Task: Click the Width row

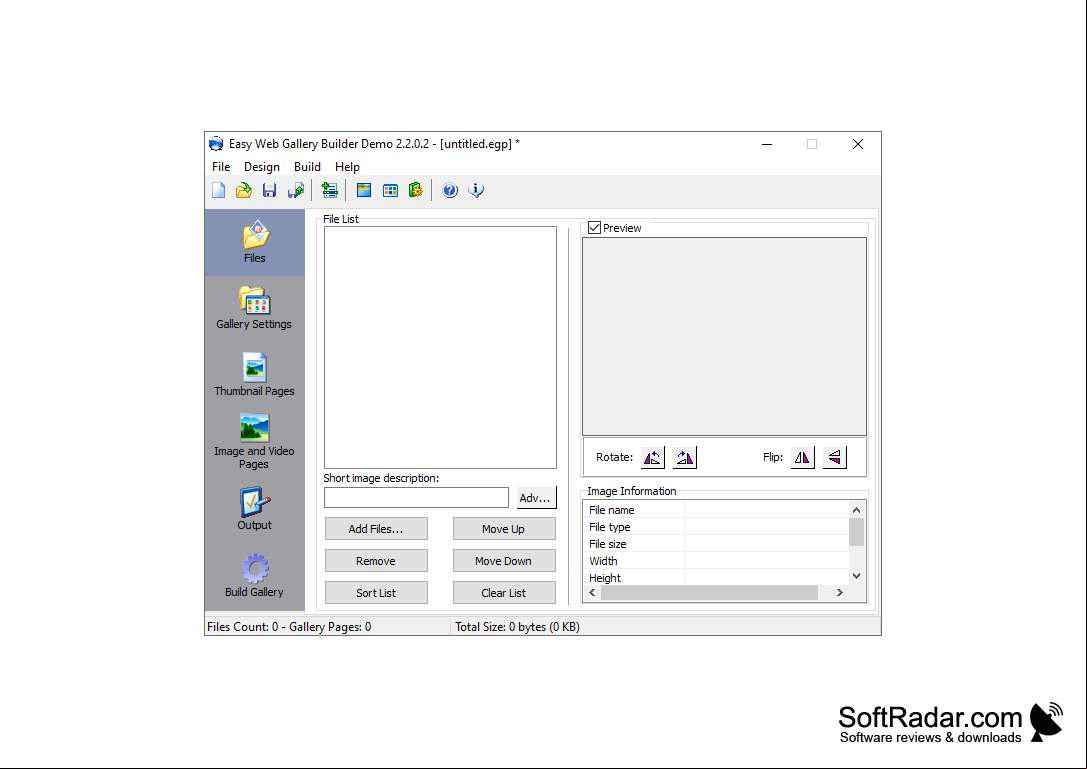Action: [716, 561]
